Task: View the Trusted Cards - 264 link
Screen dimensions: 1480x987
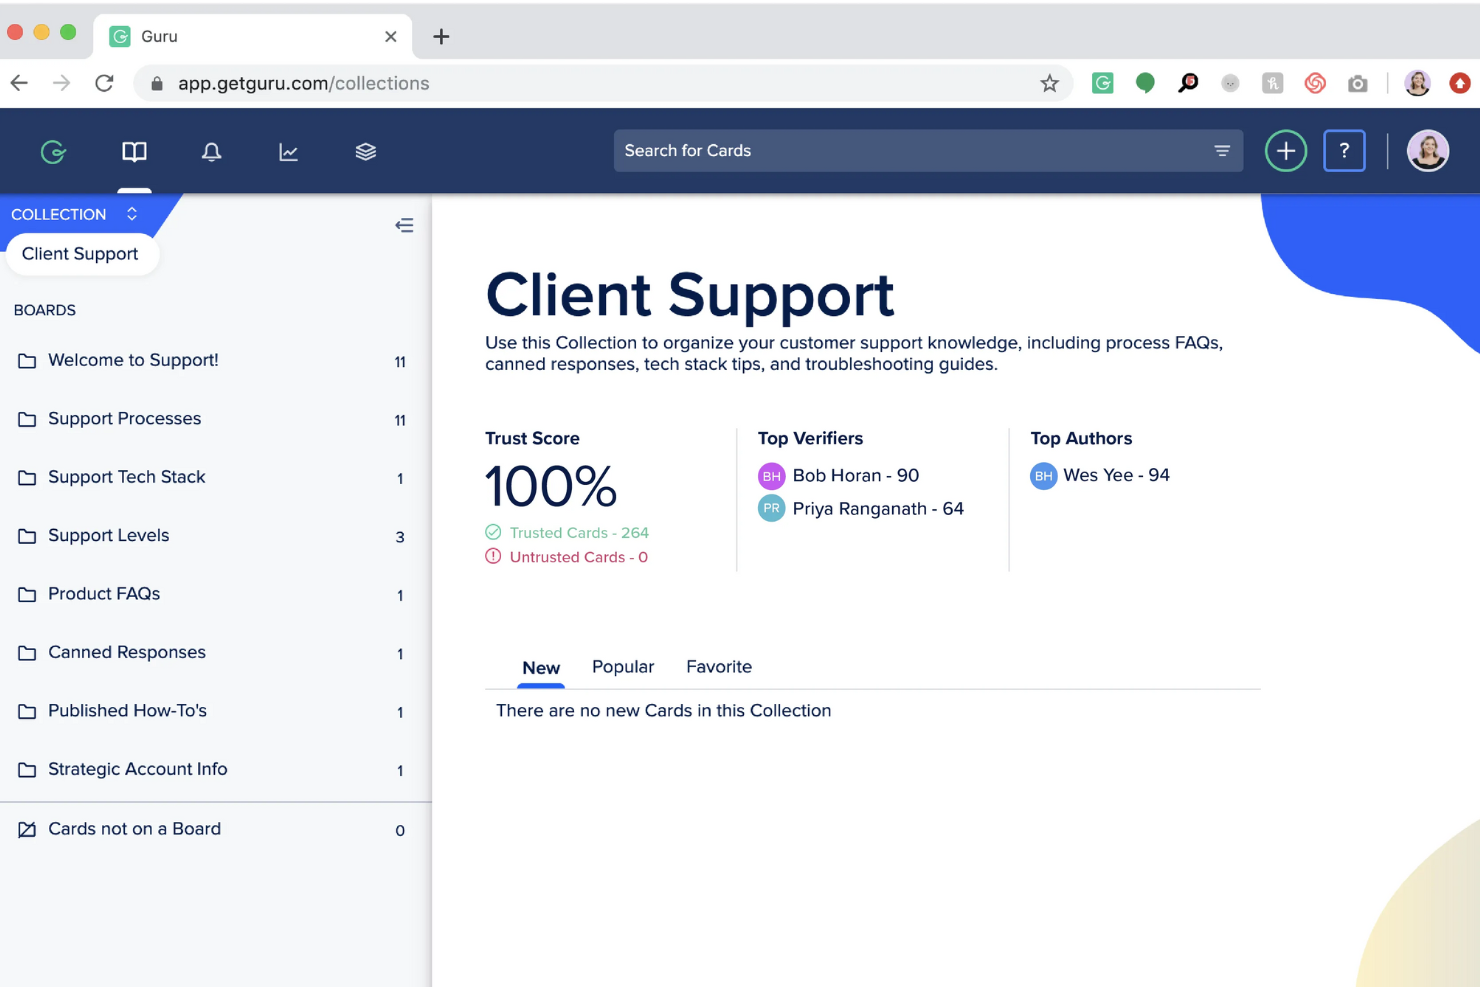Action: 579,532
